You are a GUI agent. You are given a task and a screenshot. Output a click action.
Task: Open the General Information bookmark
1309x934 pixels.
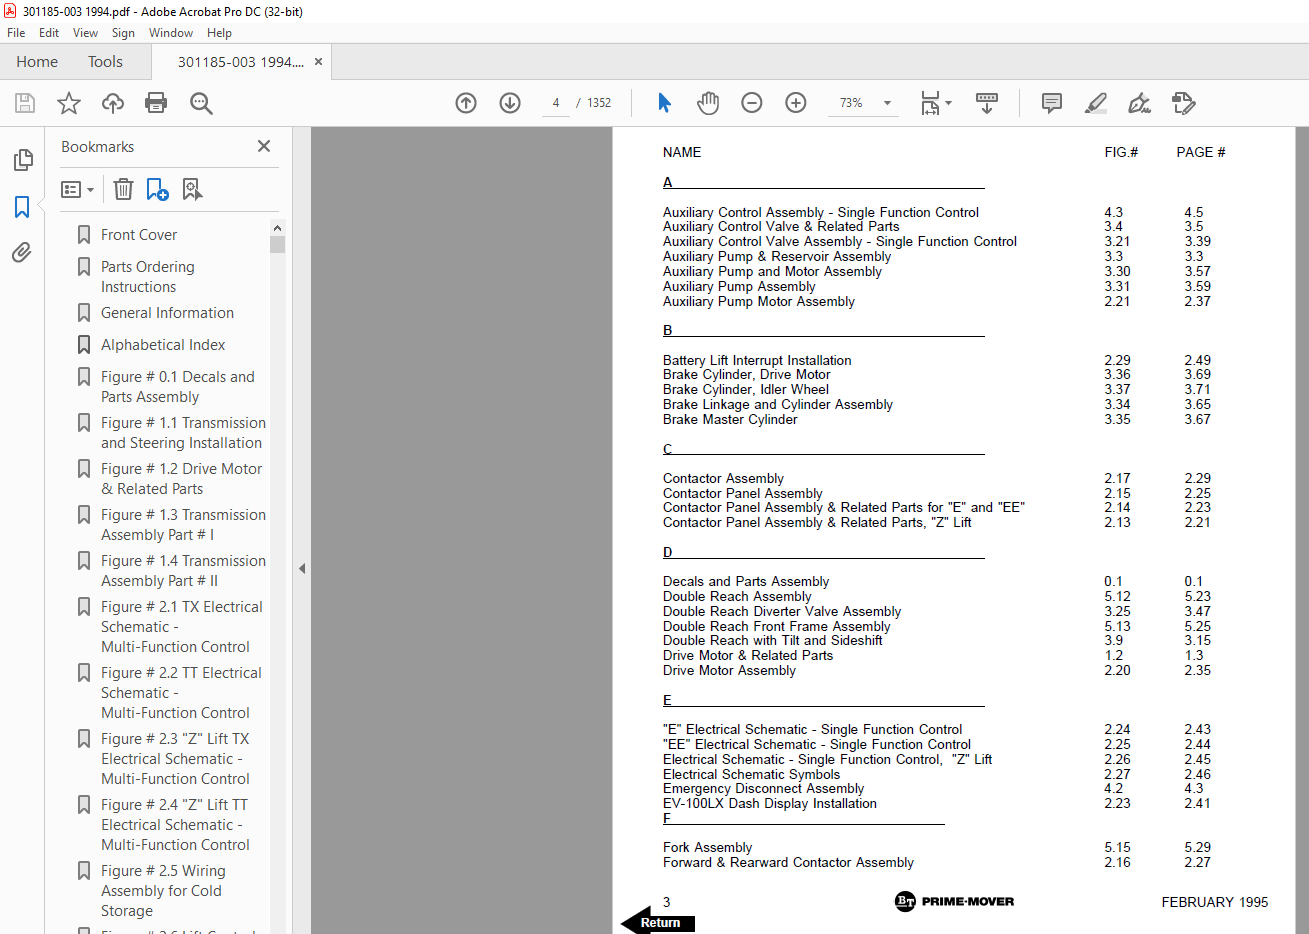167,313
